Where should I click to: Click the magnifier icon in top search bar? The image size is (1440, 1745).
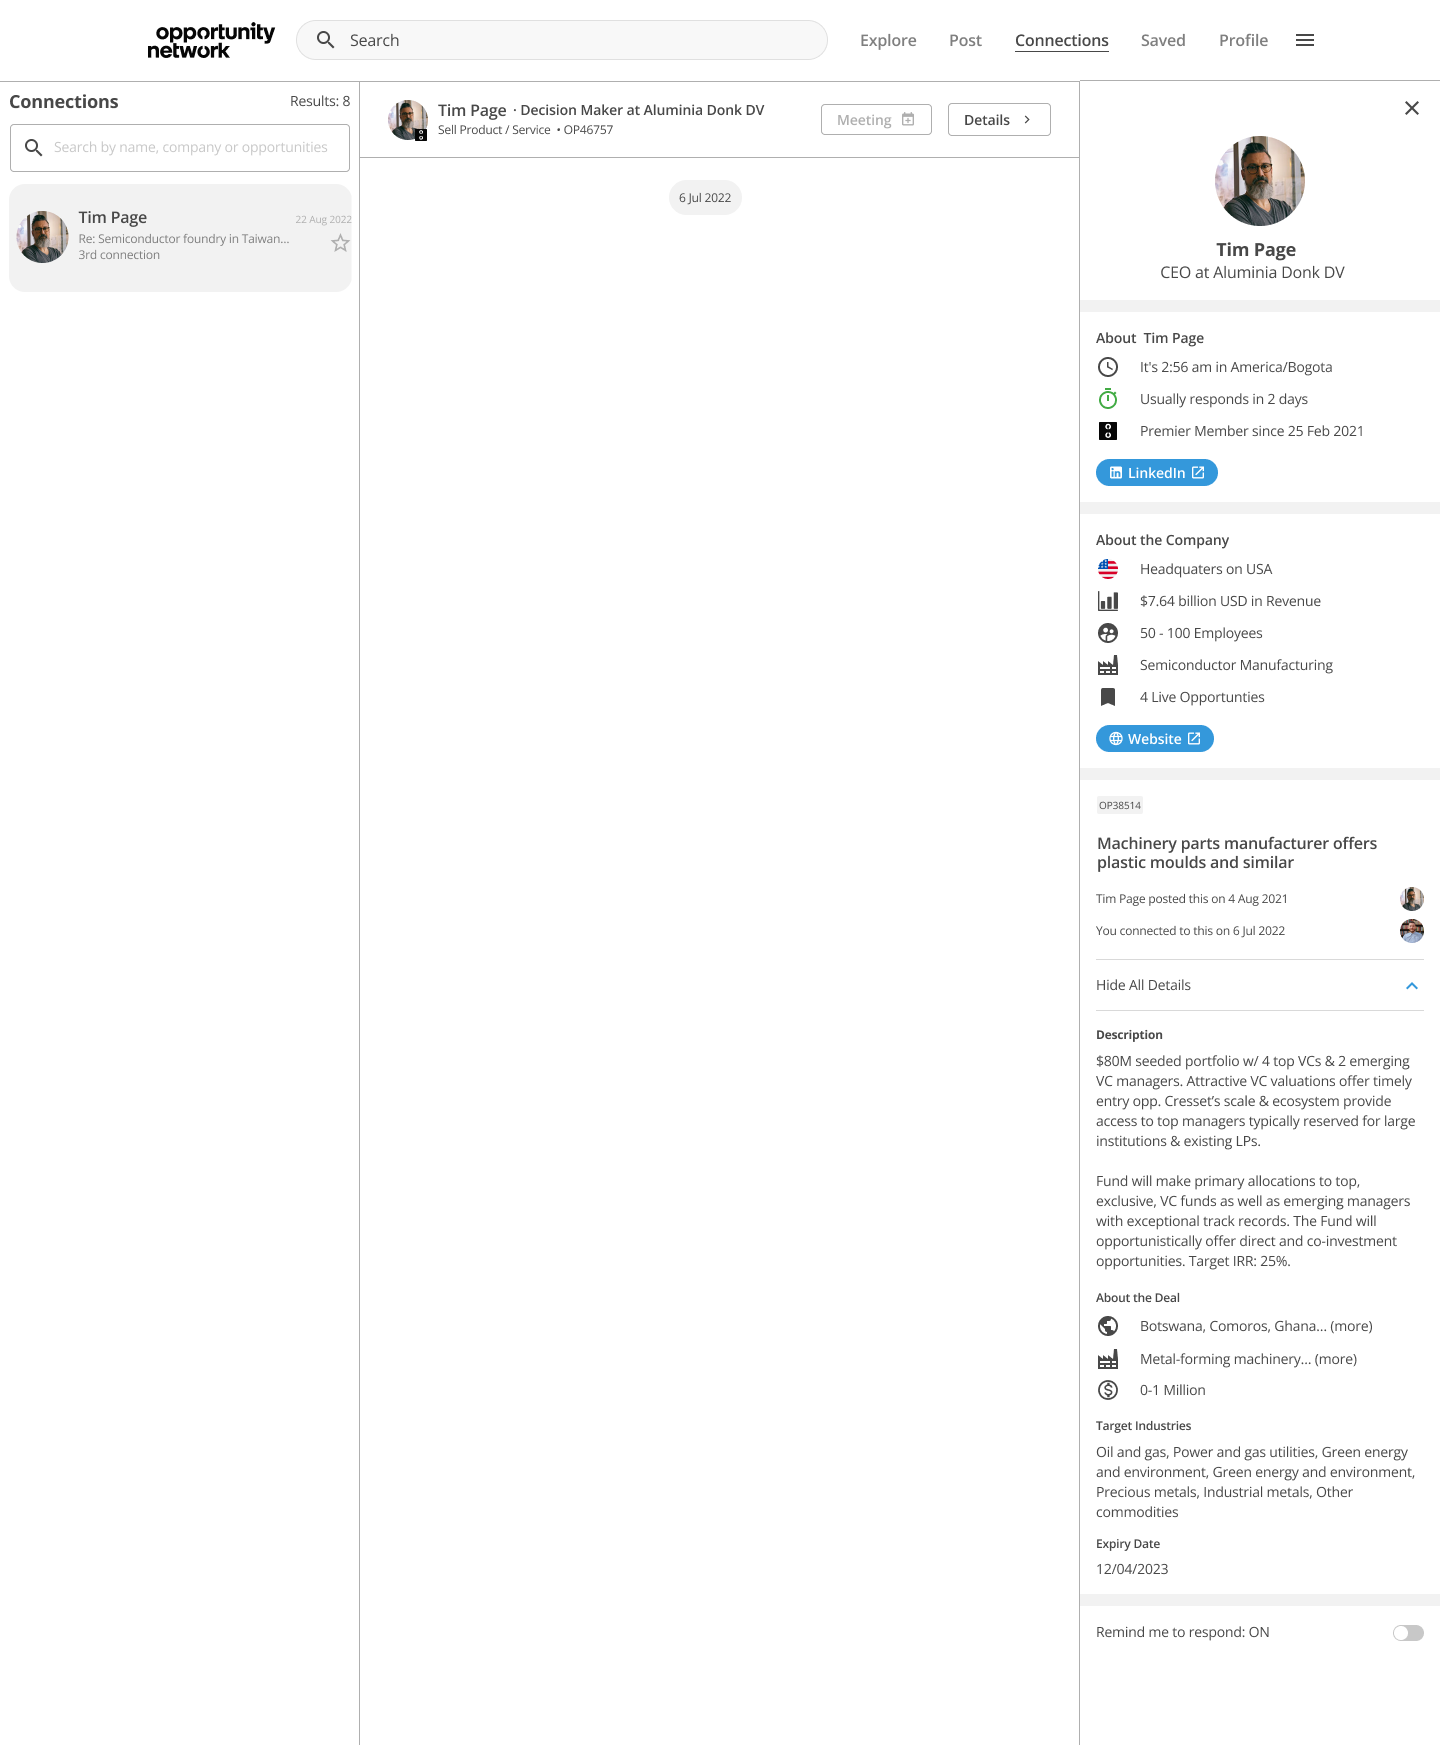tap(325, 40)
